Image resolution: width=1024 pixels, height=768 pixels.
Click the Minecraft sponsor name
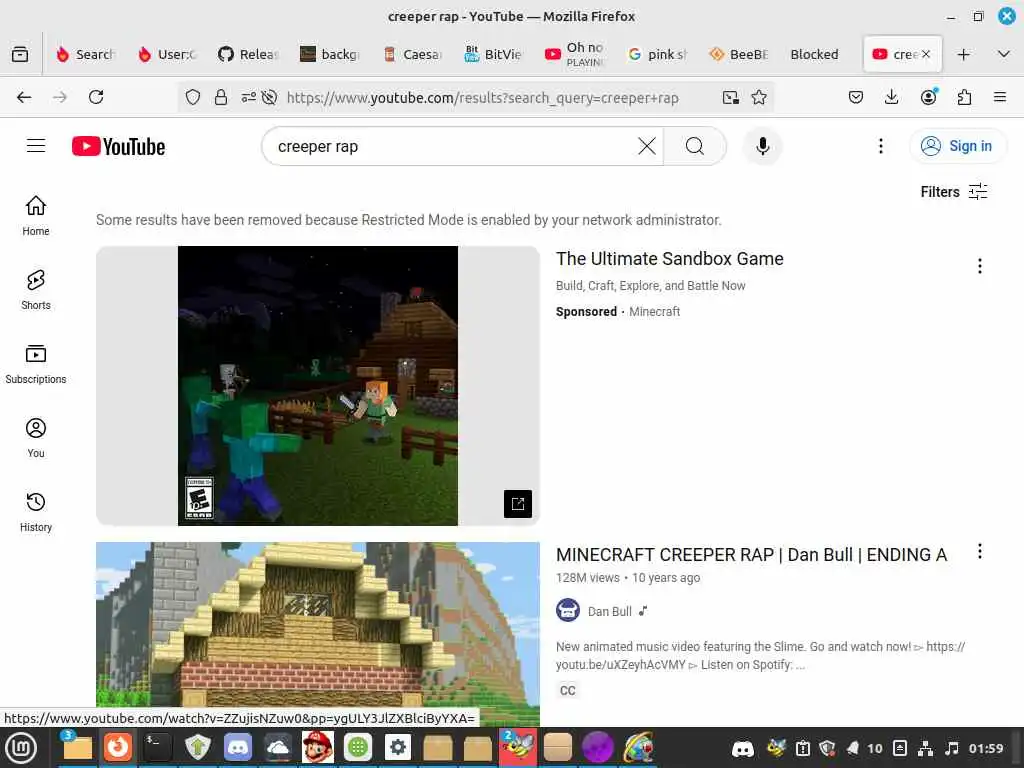click(654, 312)
